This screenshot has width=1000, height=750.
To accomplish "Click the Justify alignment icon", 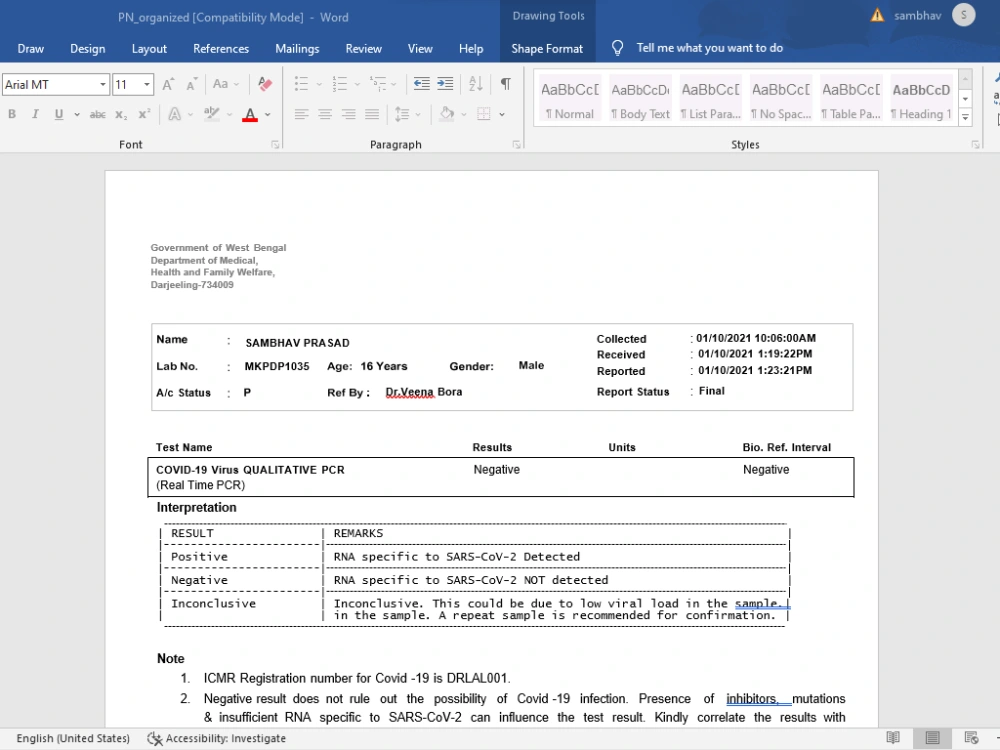I will (372, 114).
